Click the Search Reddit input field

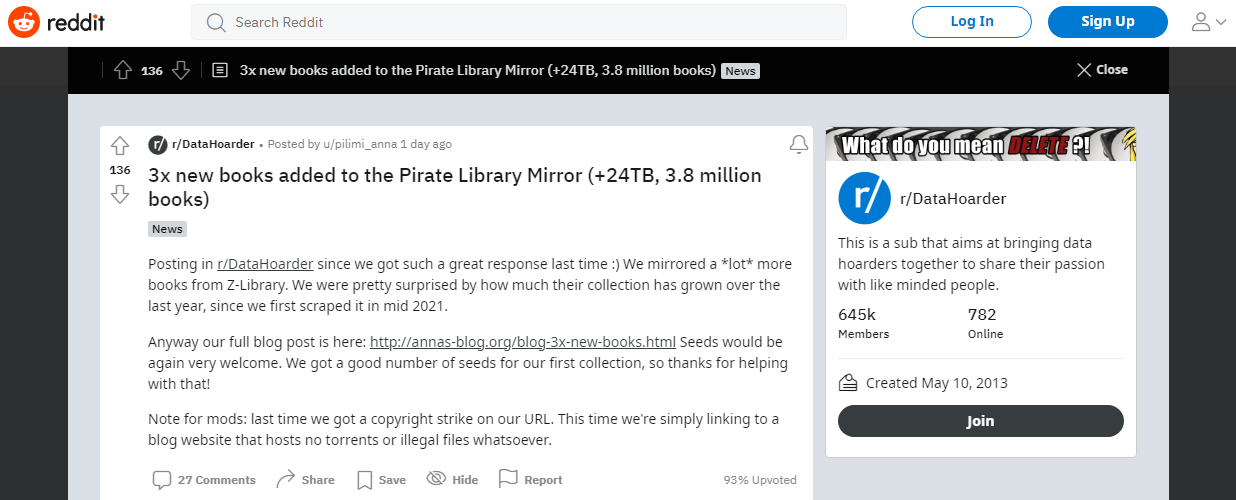click(519, 22)
